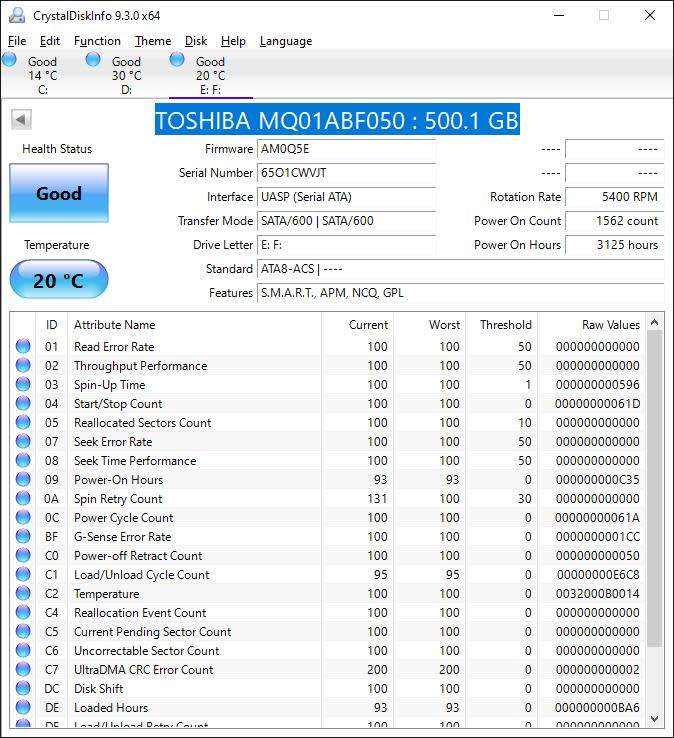
Task: Click the Good health status button
Action: [59, 193]
